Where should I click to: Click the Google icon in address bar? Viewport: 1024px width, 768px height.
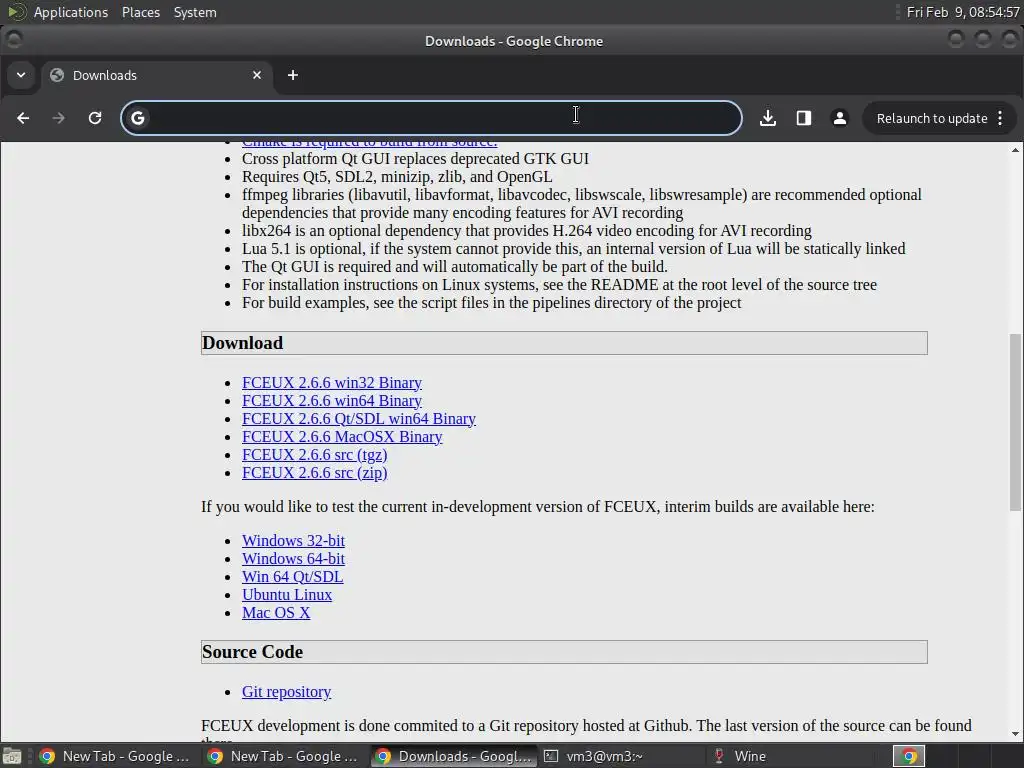coord(138,118)
